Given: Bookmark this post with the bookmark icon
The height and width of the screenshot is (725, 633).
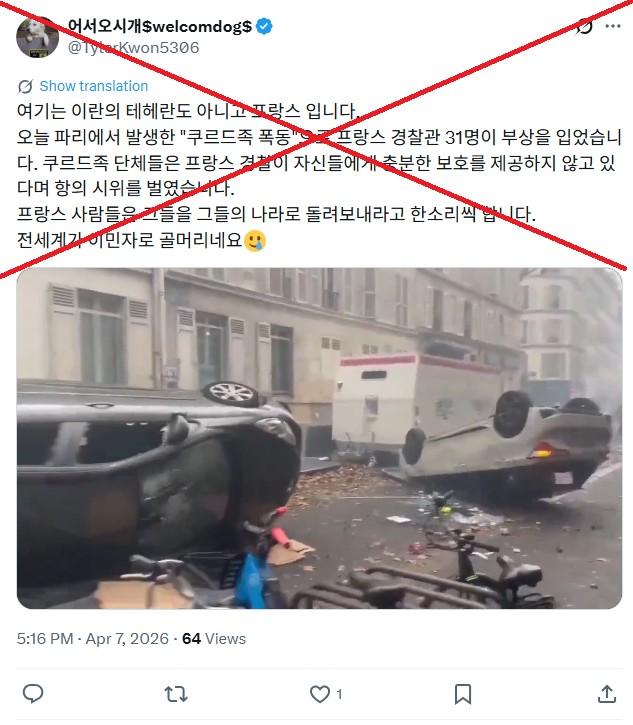Looking at the screenshot, I should 463,694.
